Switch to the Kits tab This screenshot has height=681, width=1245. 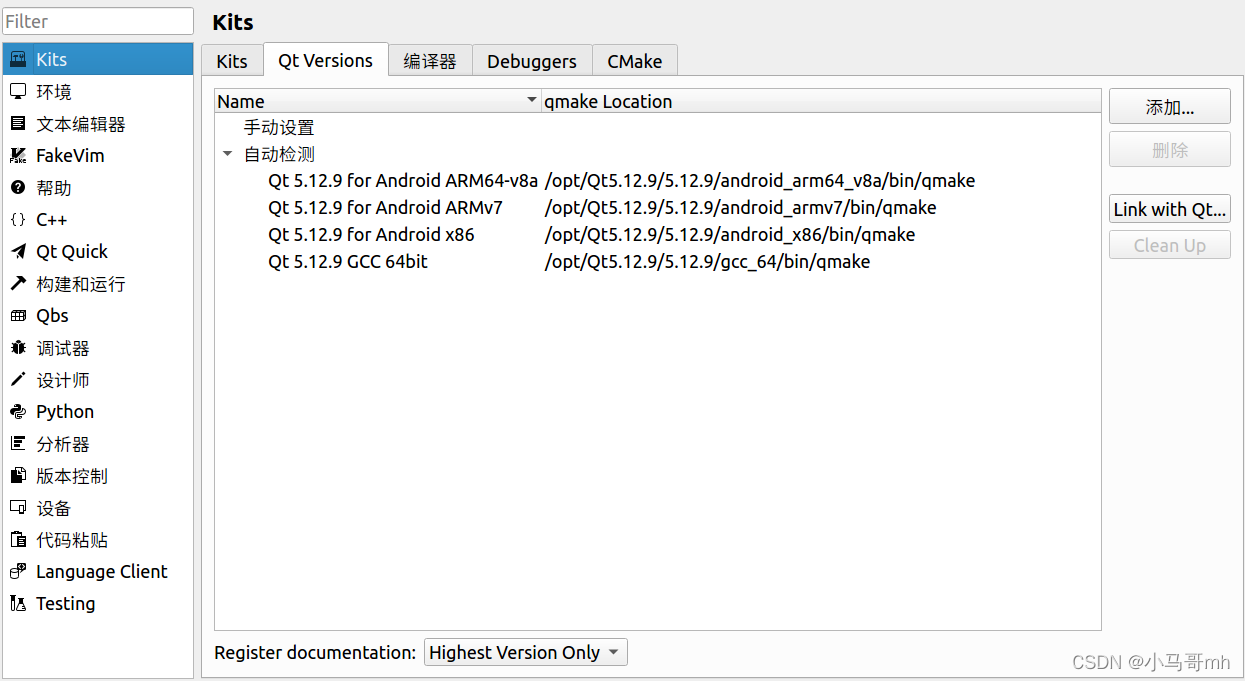point(232,61)
